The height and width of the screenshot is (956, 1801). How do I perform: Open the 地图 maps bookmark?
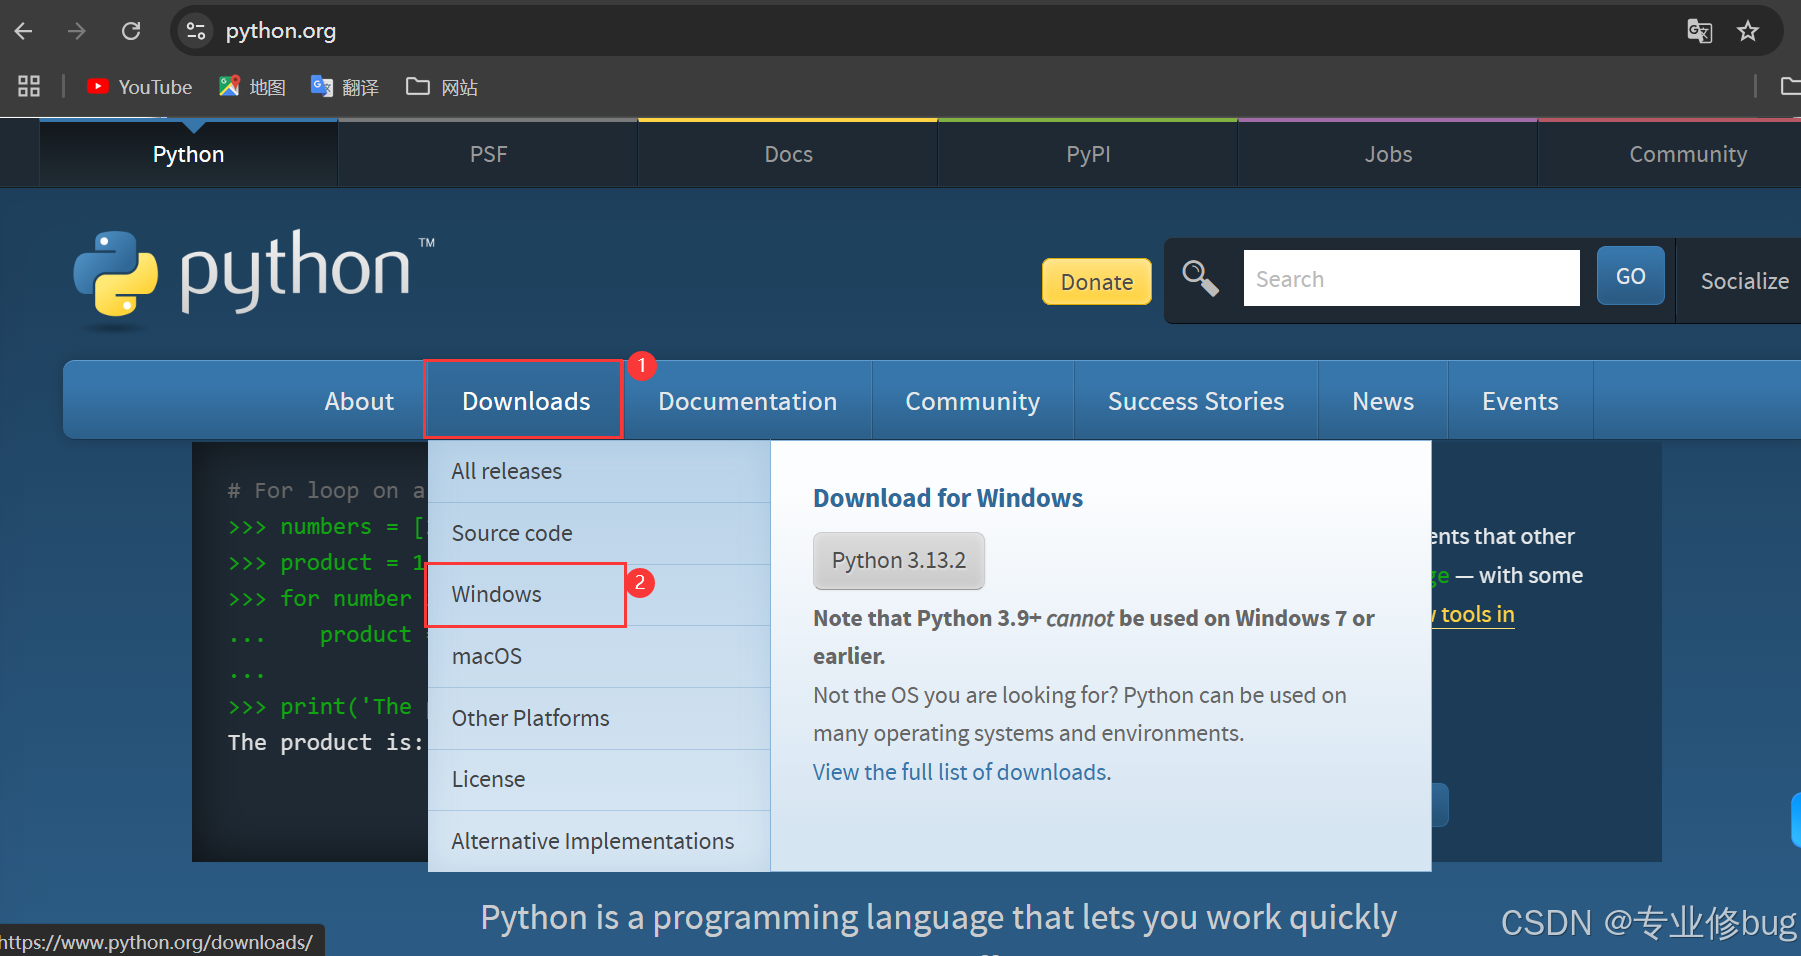252,87
